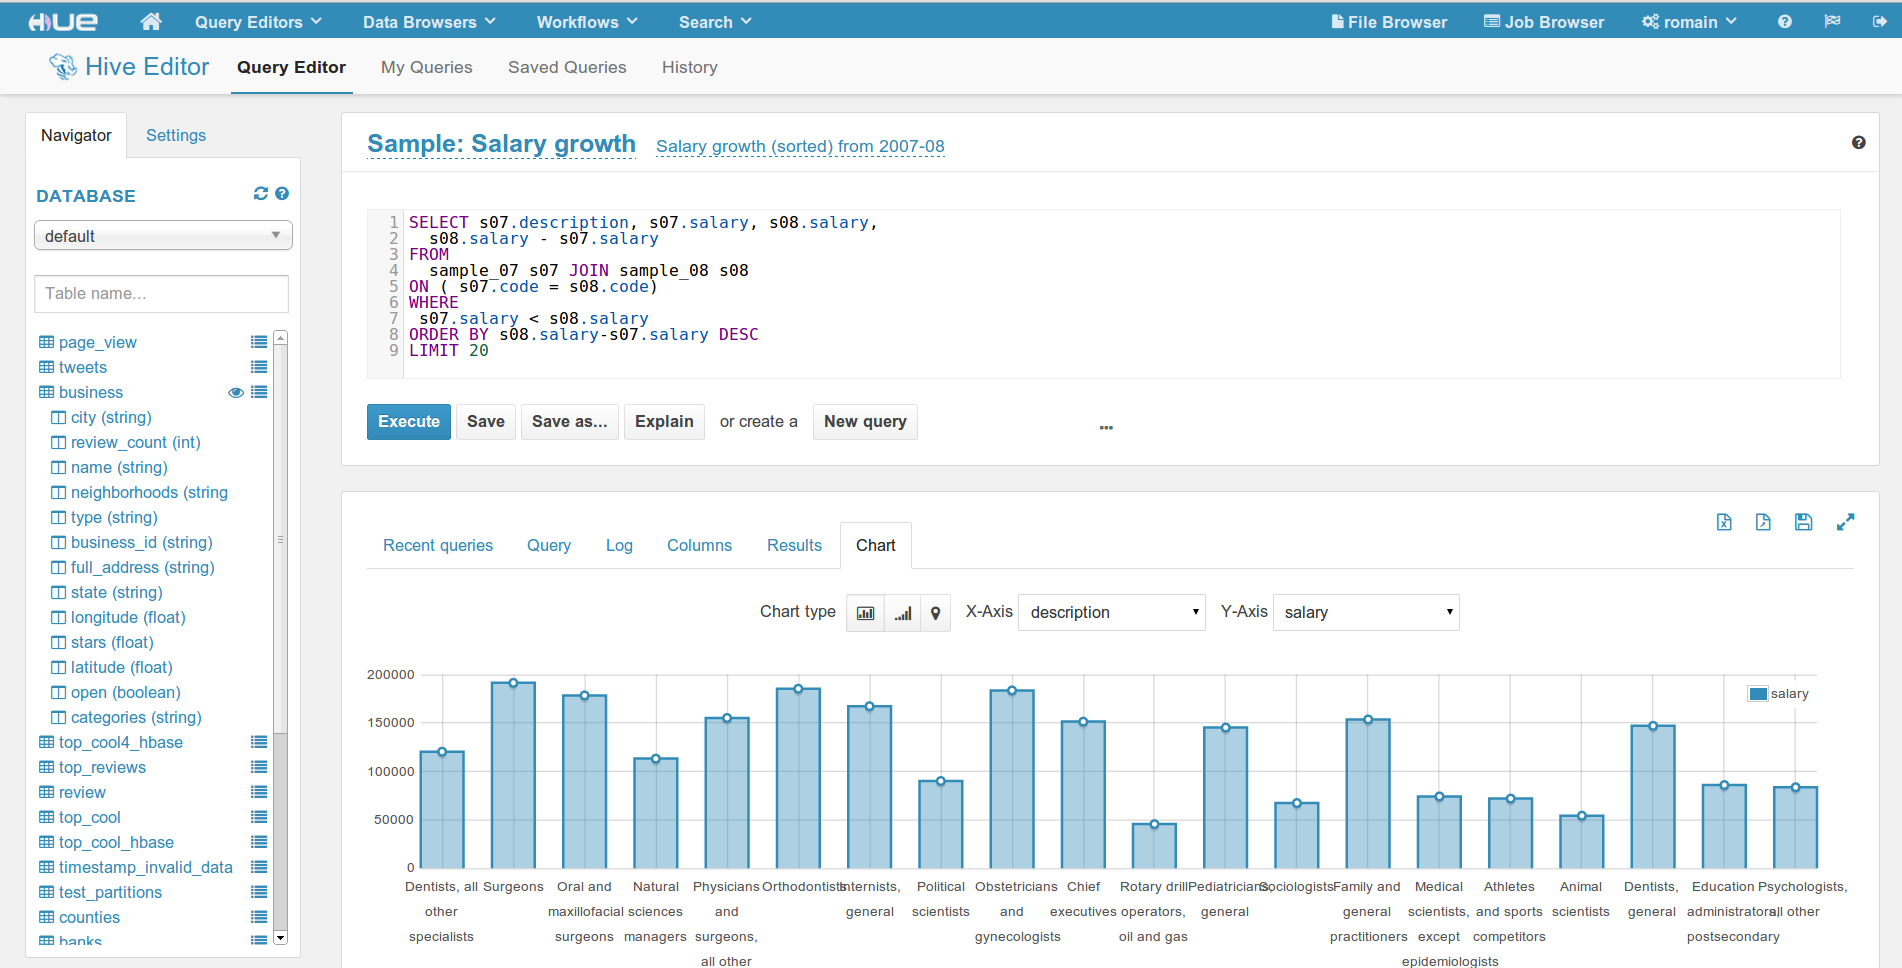Image resolution: width=1902 pixels, height=968 pixels.
Task: Open the Saved Queries tab
Action: pos(567,67)
